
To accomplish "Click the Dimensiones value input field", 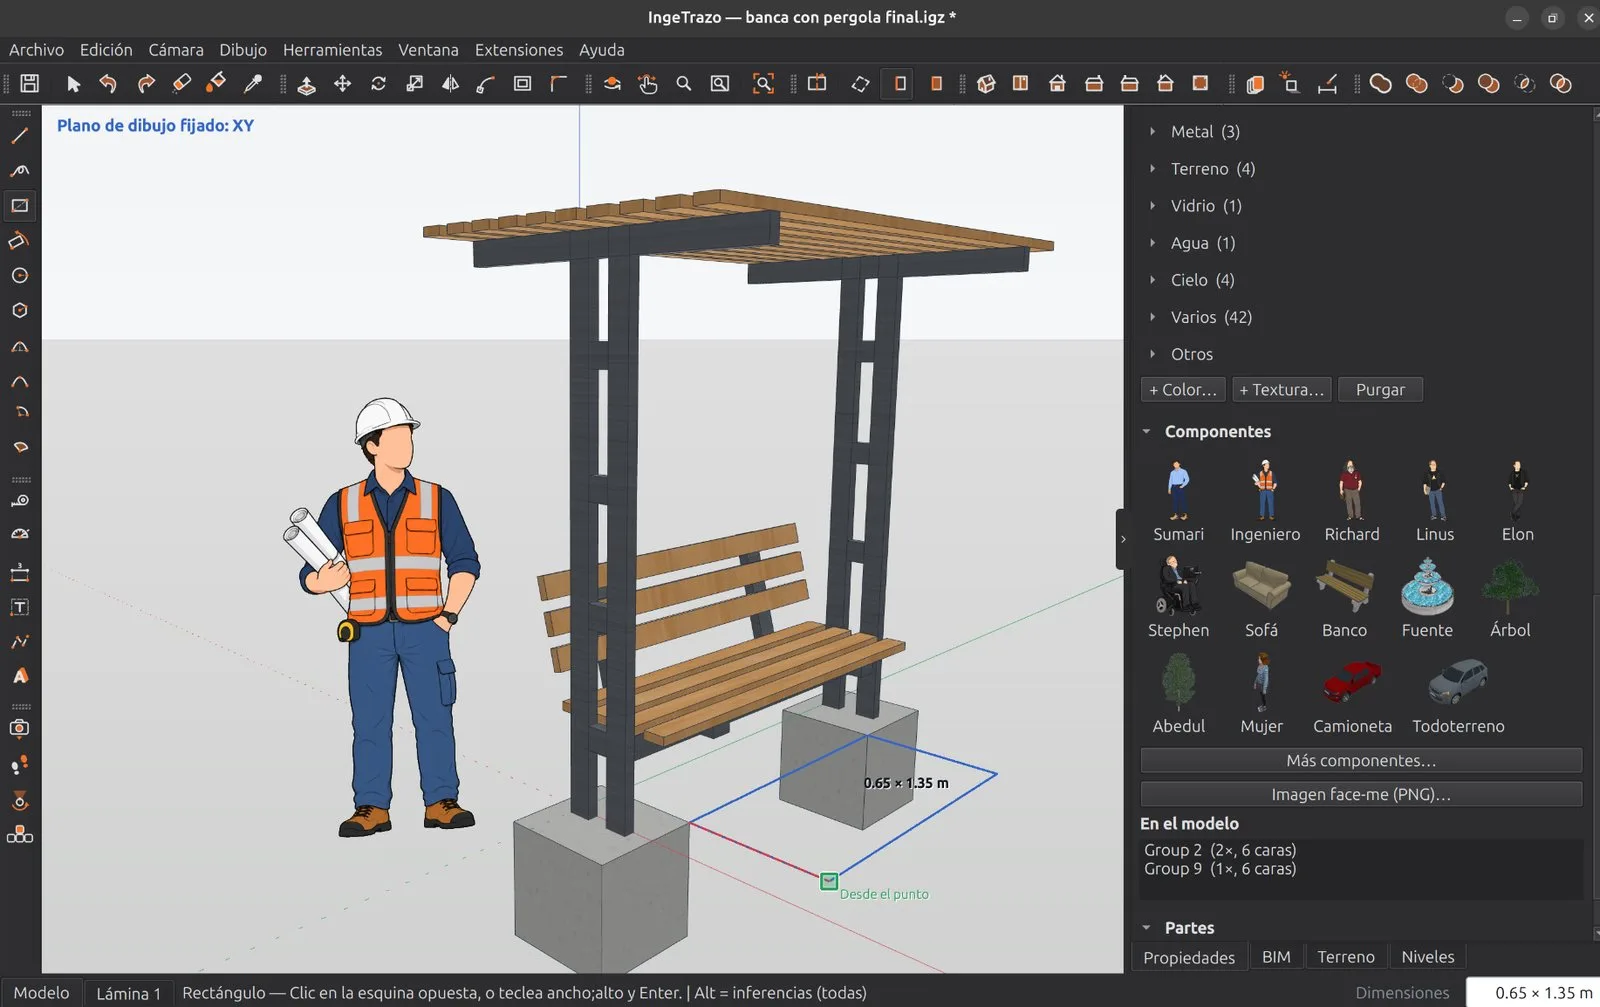I will [1533, 992].
